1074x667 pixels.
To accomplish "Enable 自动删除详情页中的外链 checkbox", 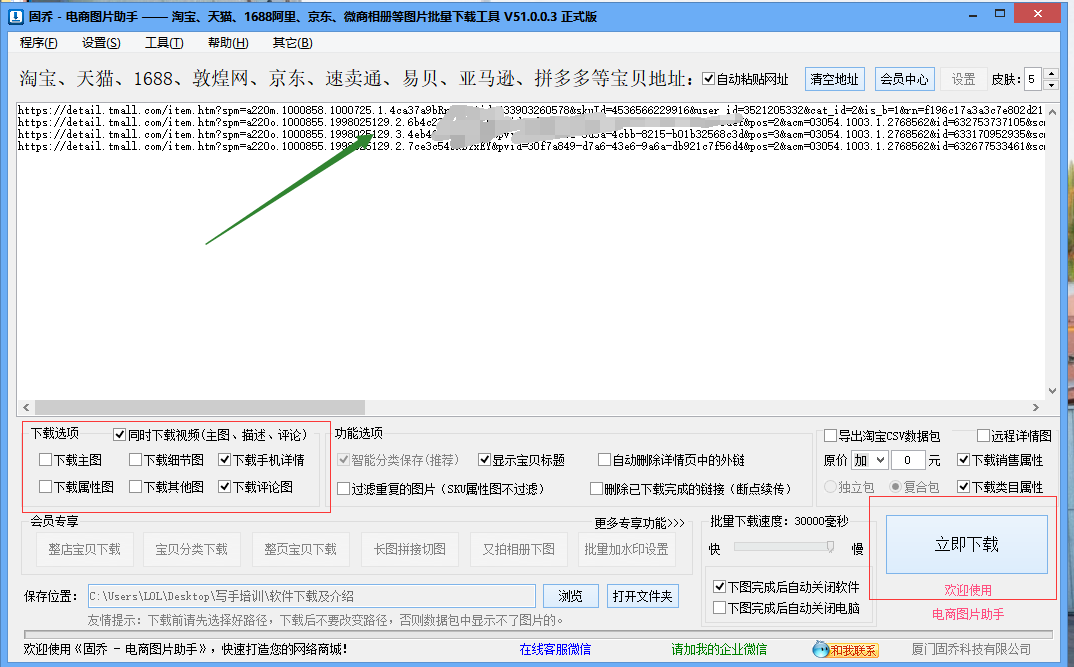I will tap(604, 460).
